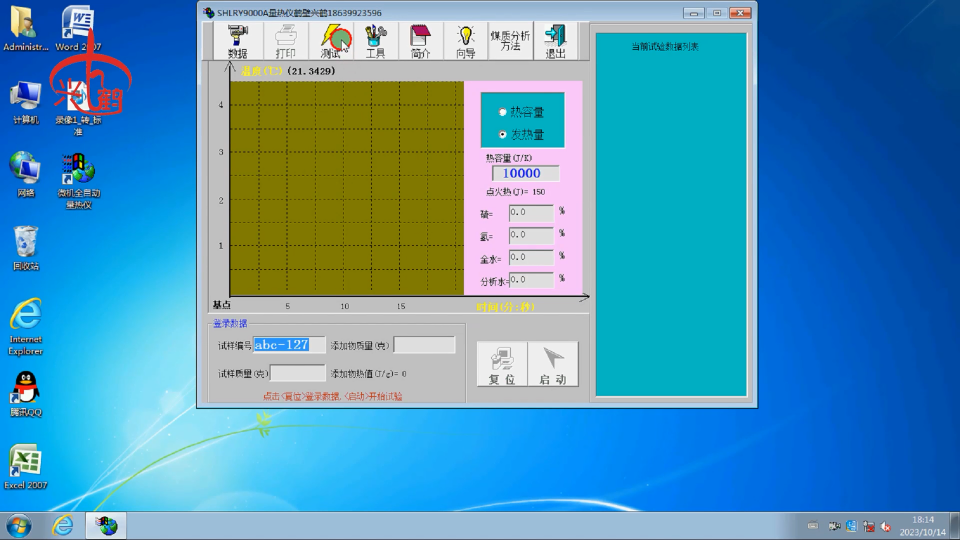Open 煤质分析方法 toolbar button
The width and height of the screenshot is (960, 540).
[510, 41]
